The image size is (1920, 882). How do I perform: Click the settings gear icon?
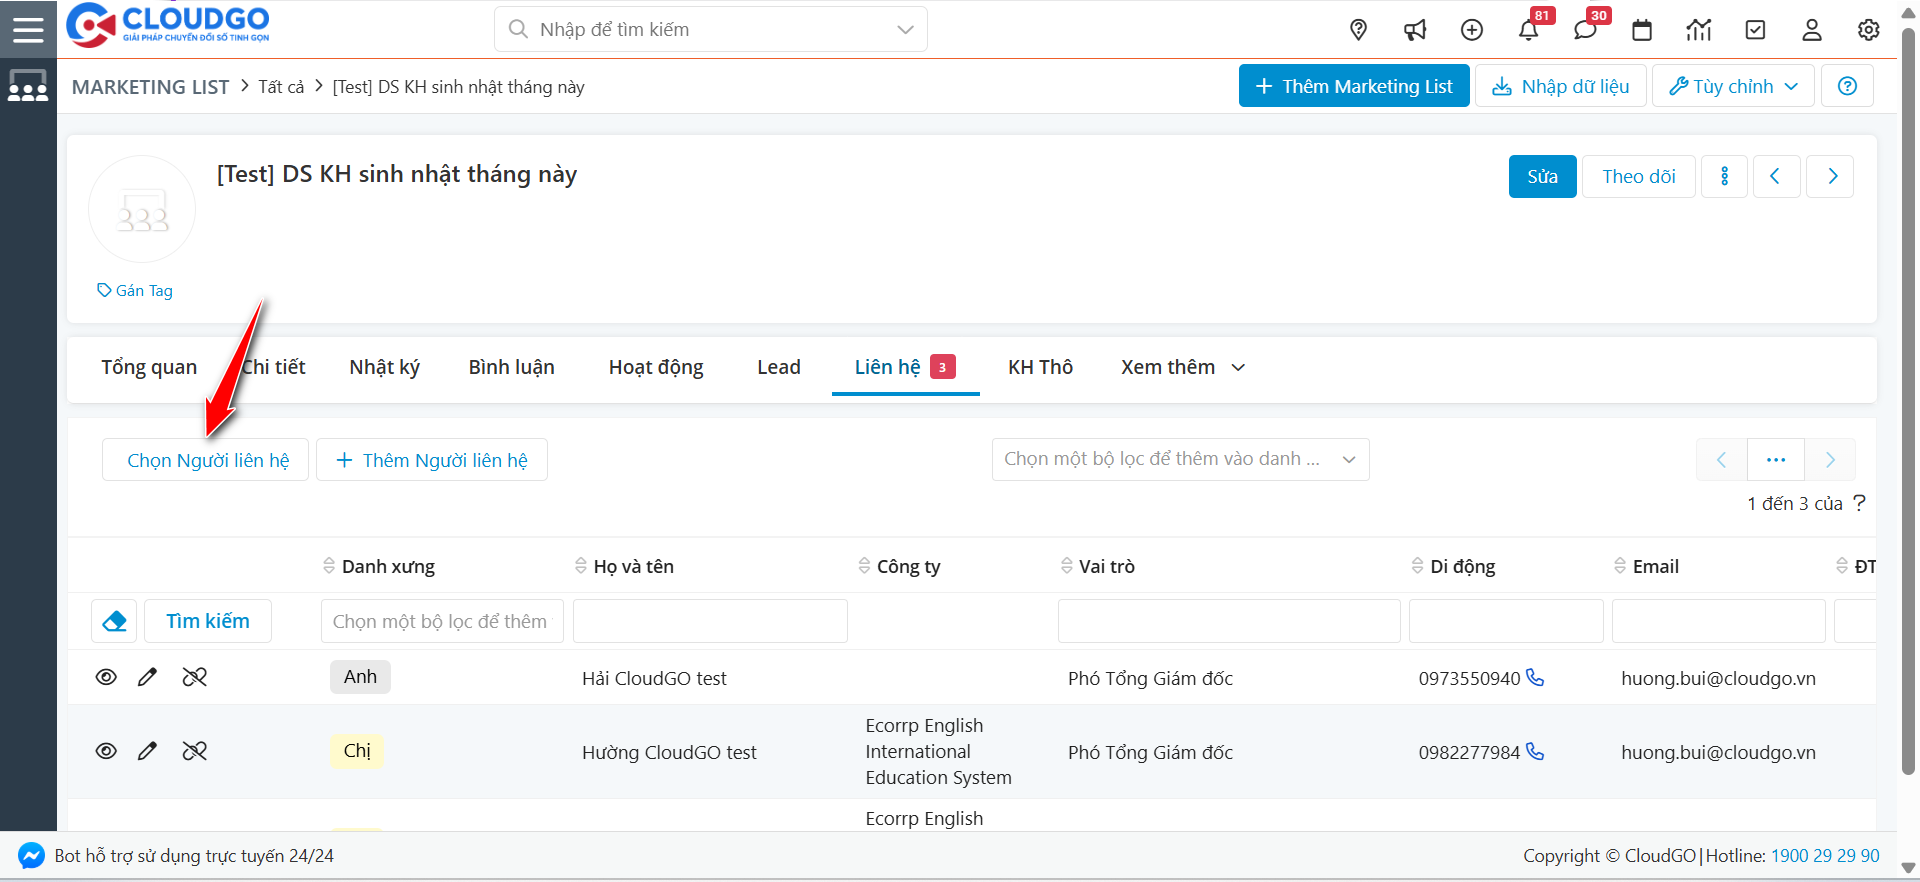(x=1868, y=30)
